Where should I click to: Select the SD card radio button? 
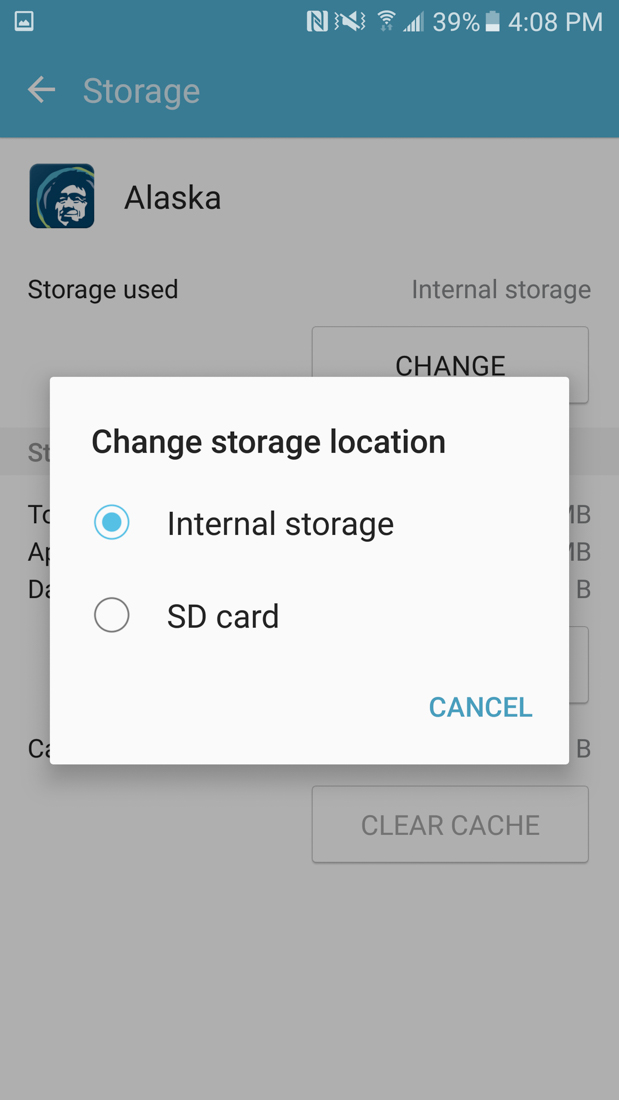click(x=112, y=615)
